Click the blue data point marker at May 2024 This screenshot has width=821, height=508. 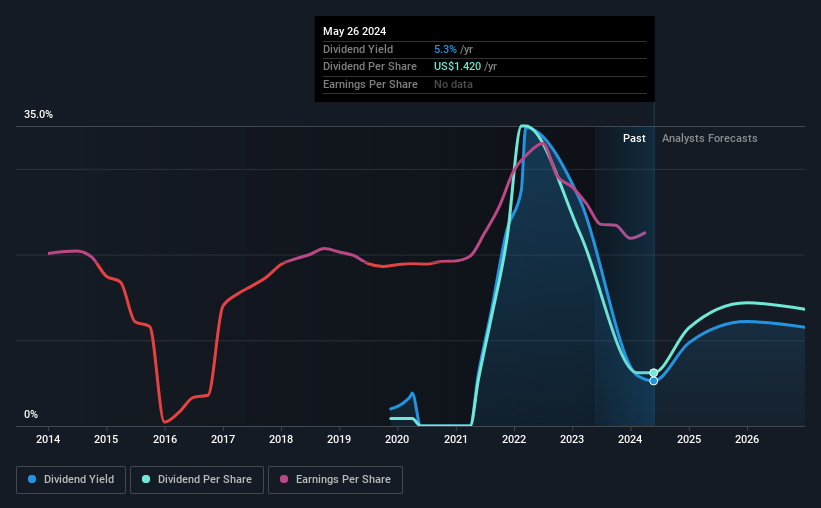[653, 381]
